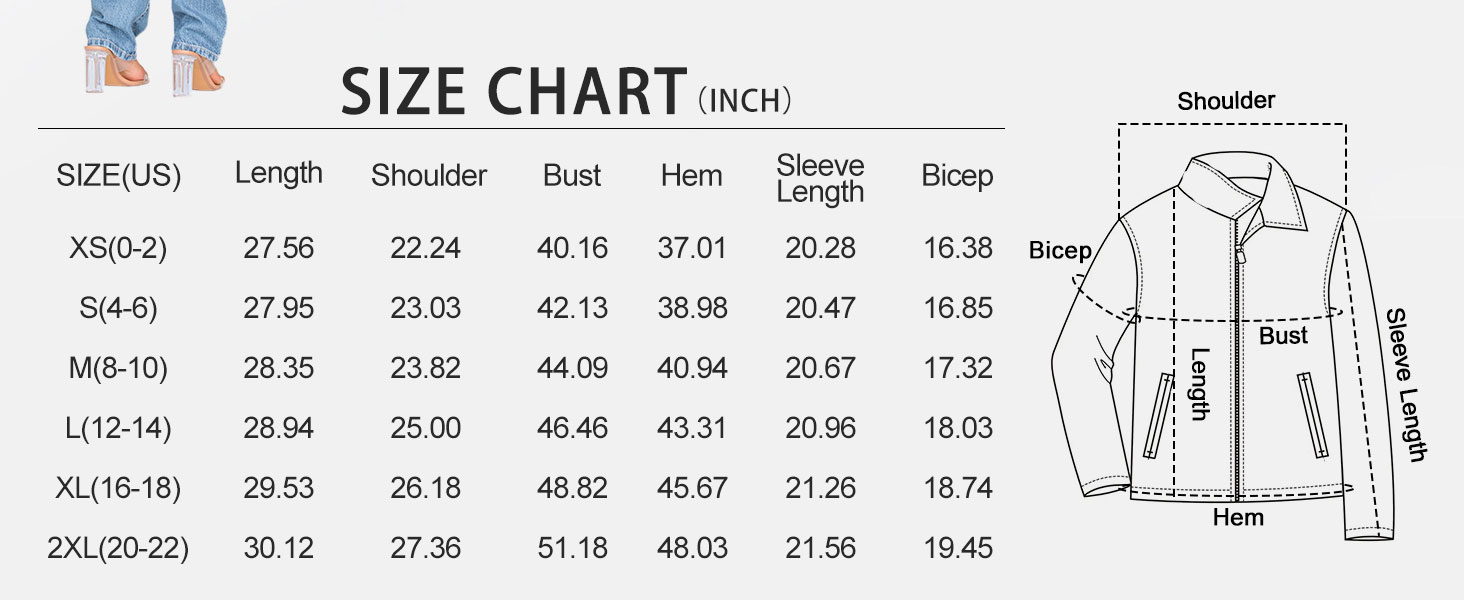The image size is (1464, 600).
Task: Click the Hem label below the jacket
Action: (1238, 518)
